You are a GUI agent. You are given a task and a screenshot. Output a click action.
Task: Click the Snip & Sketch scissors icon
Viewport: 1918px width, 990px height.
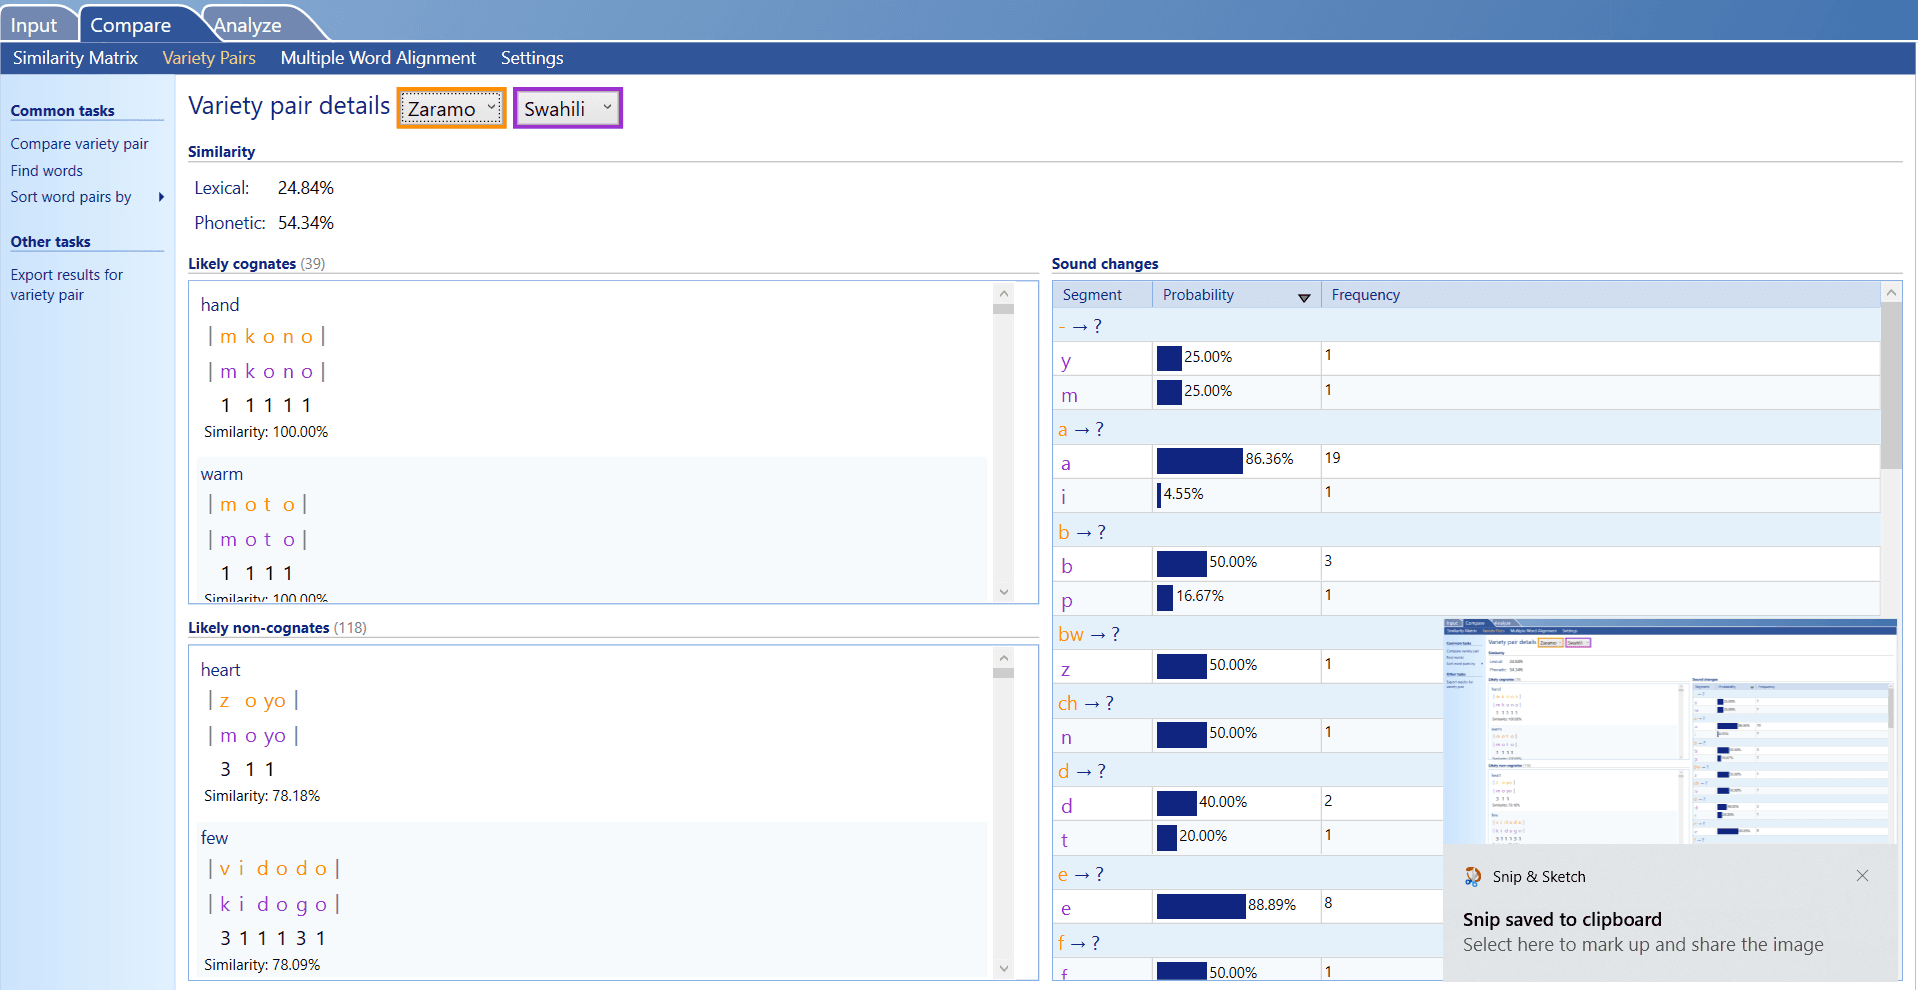coord(1472,876)
